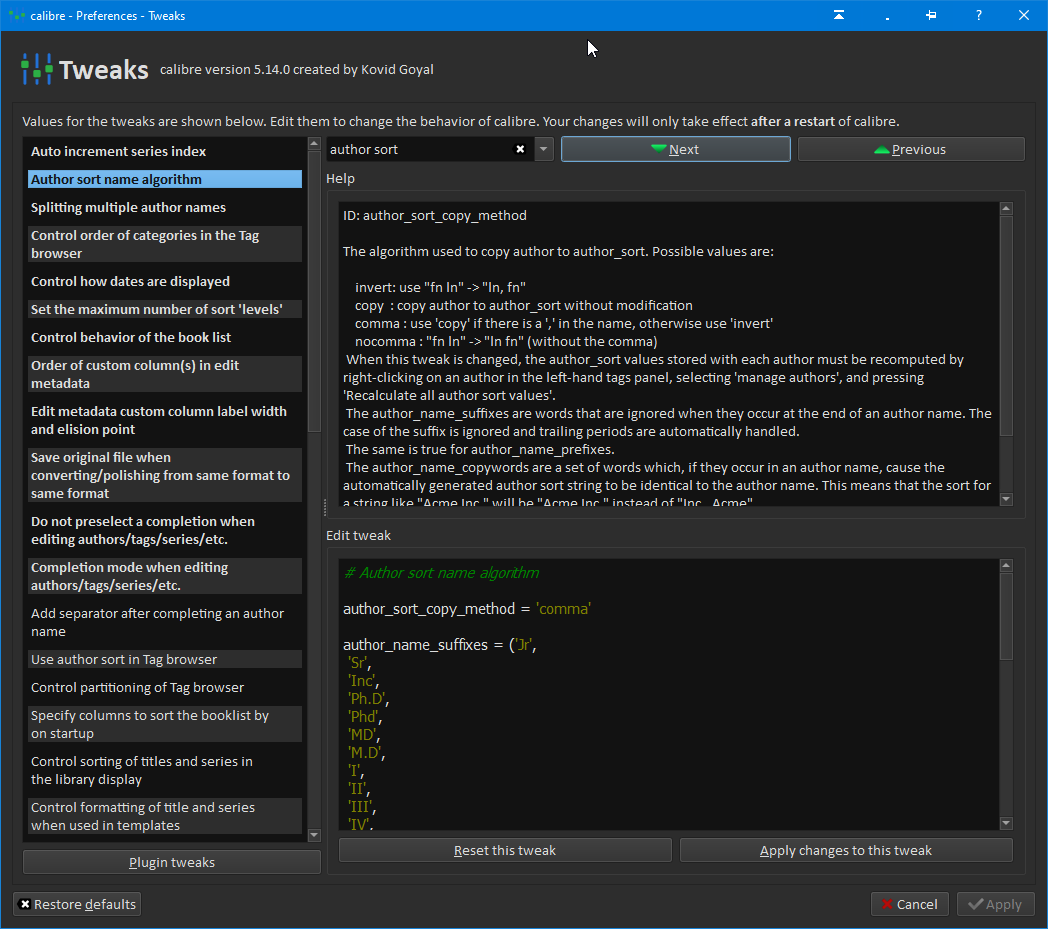Select Completion mode when editing authors tweak
The height and width of the screenshot is (929, 1048).
(x=164, y=576)
